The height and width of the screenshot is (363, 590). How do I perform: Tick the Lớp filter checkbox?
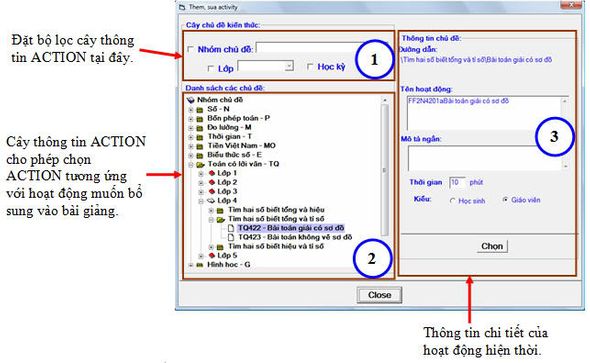click(211, 68)
